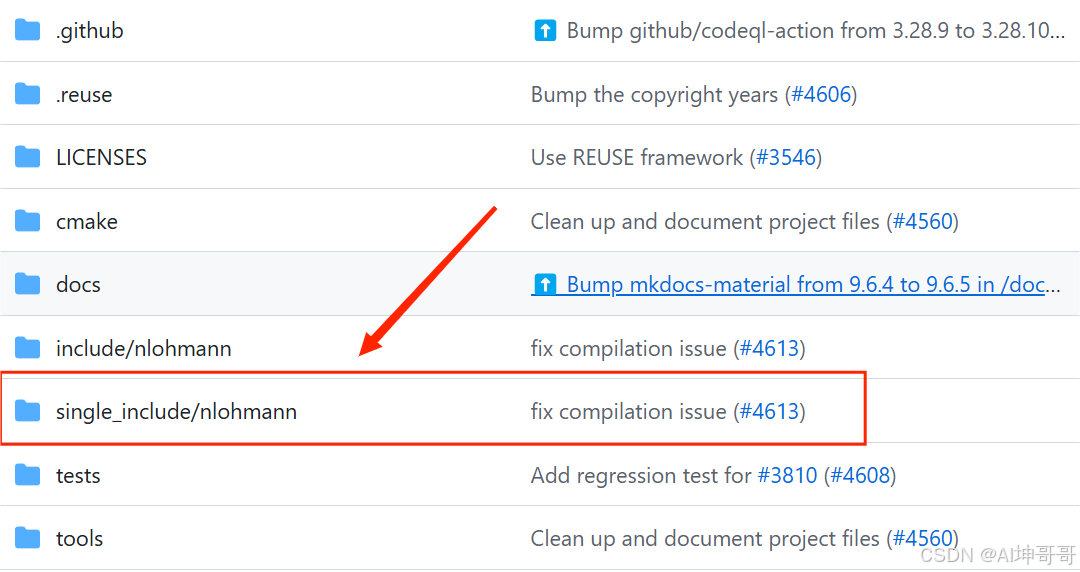Image resolution: width=1080 pixels, height=572 pixels.
Task: Open the .github directory name
Action: tap(90, 31)
